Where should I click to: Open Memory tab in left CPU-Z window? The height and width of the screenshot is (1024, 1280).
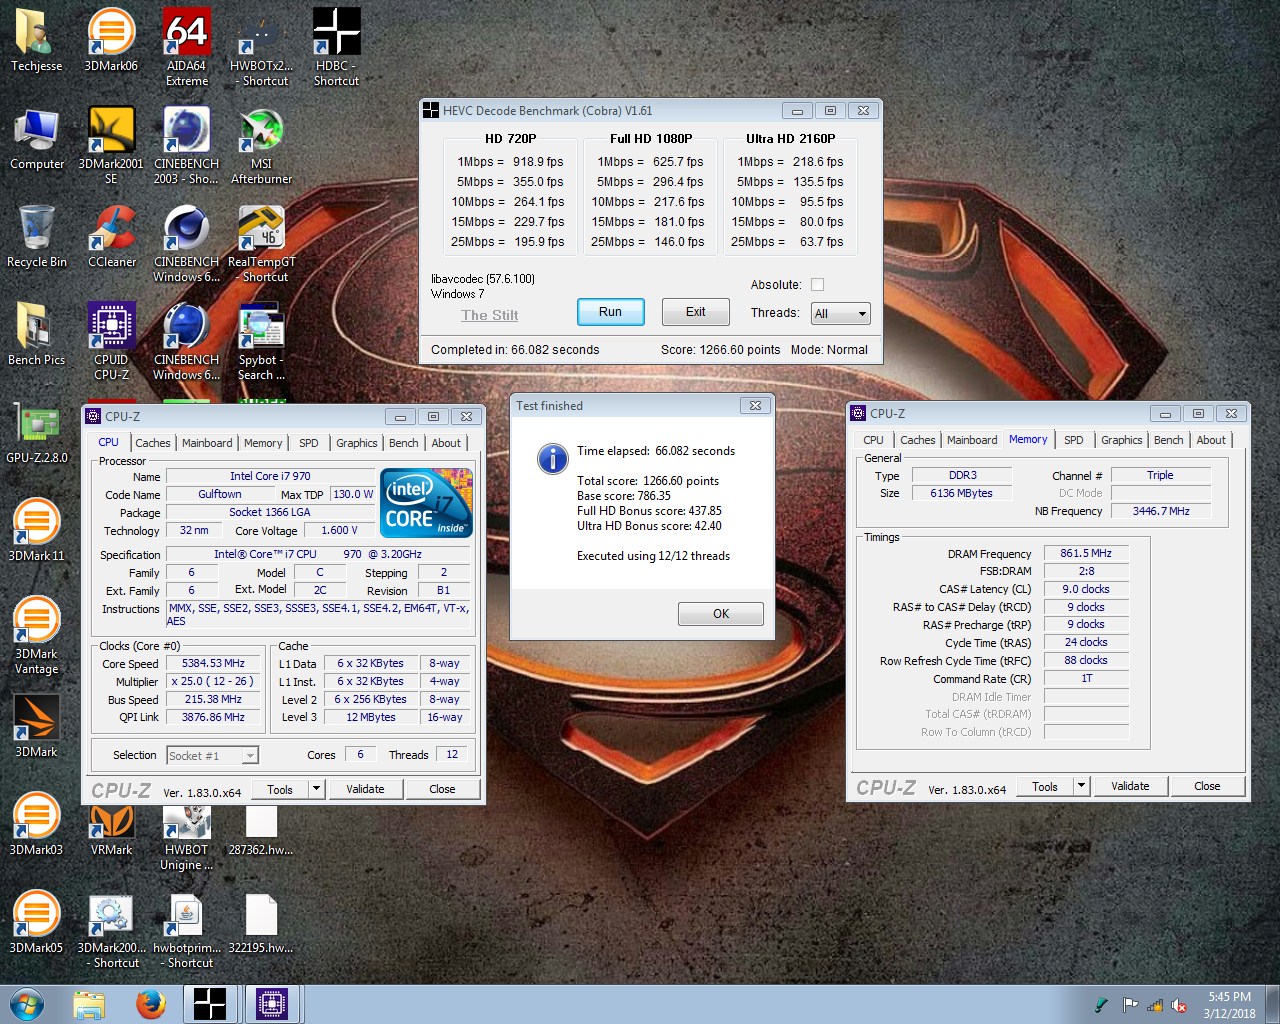pos(263,443)
